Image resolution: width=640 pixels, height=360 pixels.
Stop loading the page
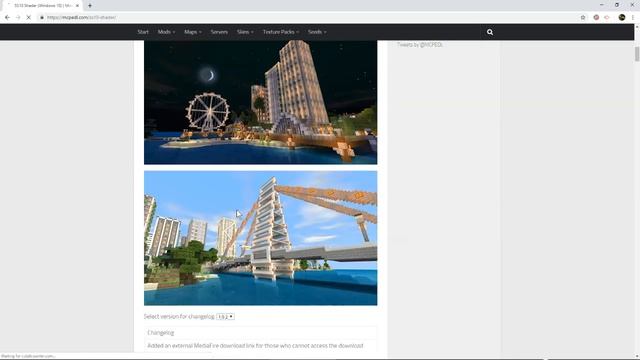click(29, 17)
